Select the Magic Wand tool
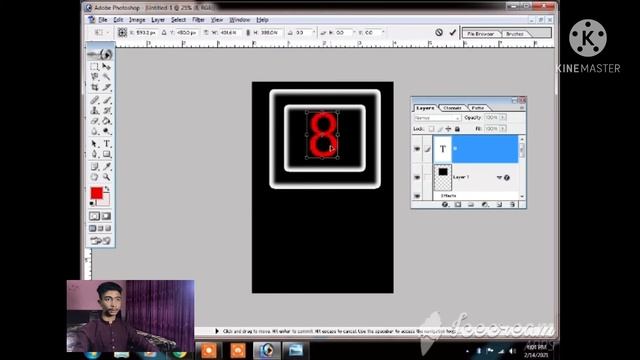 coord(107,77)
